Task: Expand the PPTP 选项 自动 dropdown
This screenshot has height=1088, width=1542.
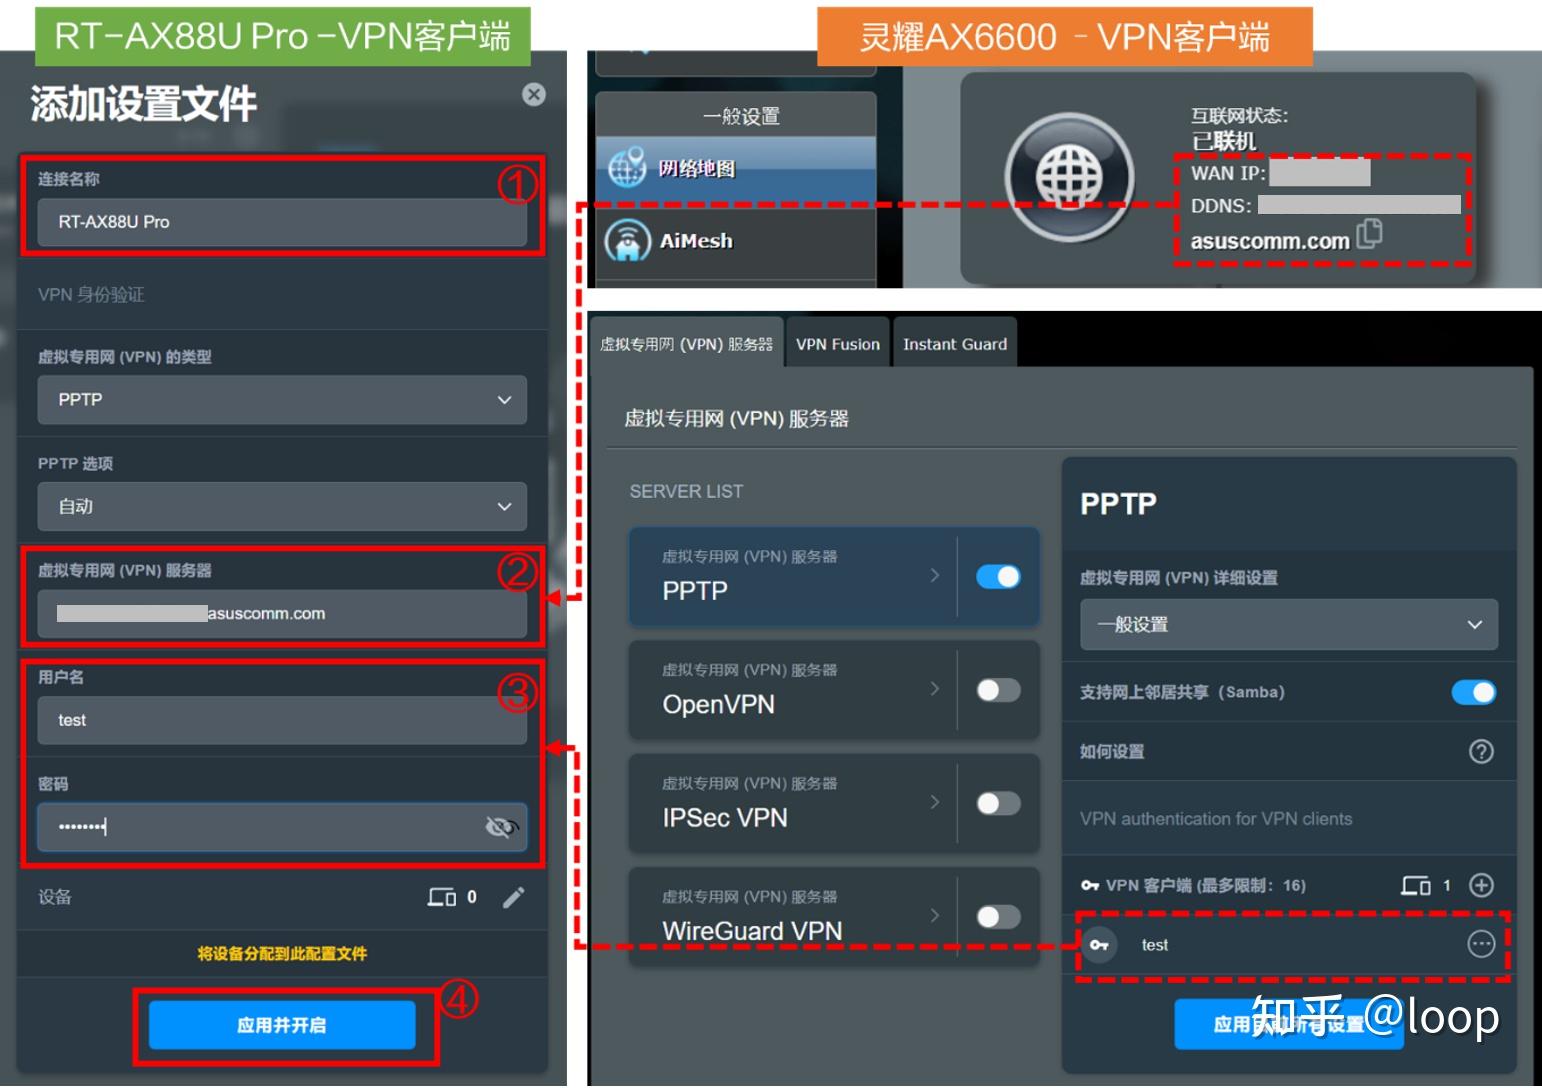Action: [x=283, y=507]
